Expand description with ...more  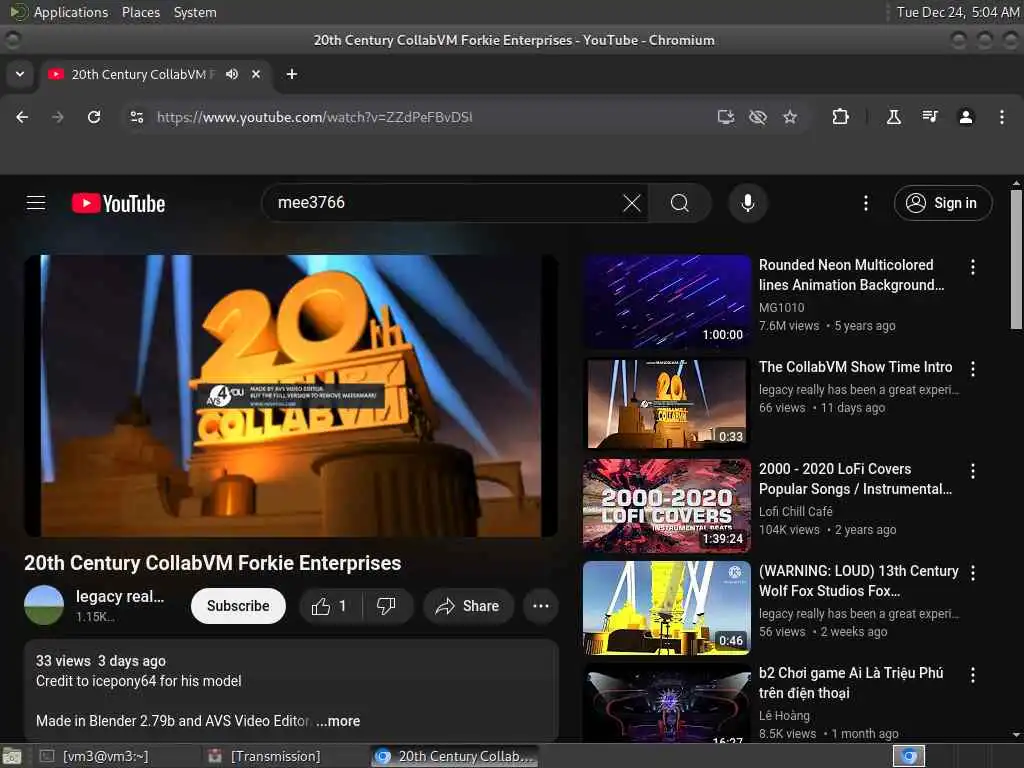coord(338,721)
